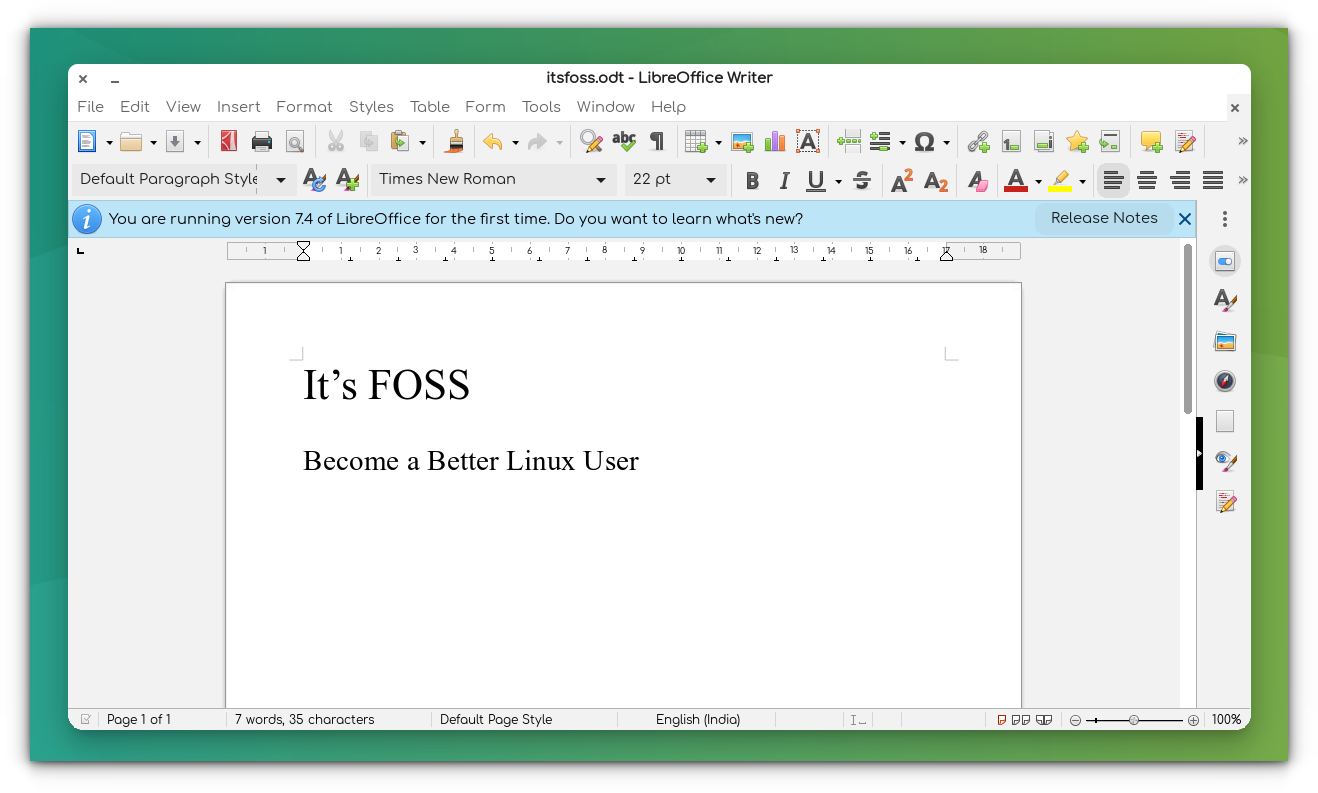The width and height of the screenshot is (1318, 793).
Task: Select the Clone Formatting paintbrush
Action: tap(455, 142)
